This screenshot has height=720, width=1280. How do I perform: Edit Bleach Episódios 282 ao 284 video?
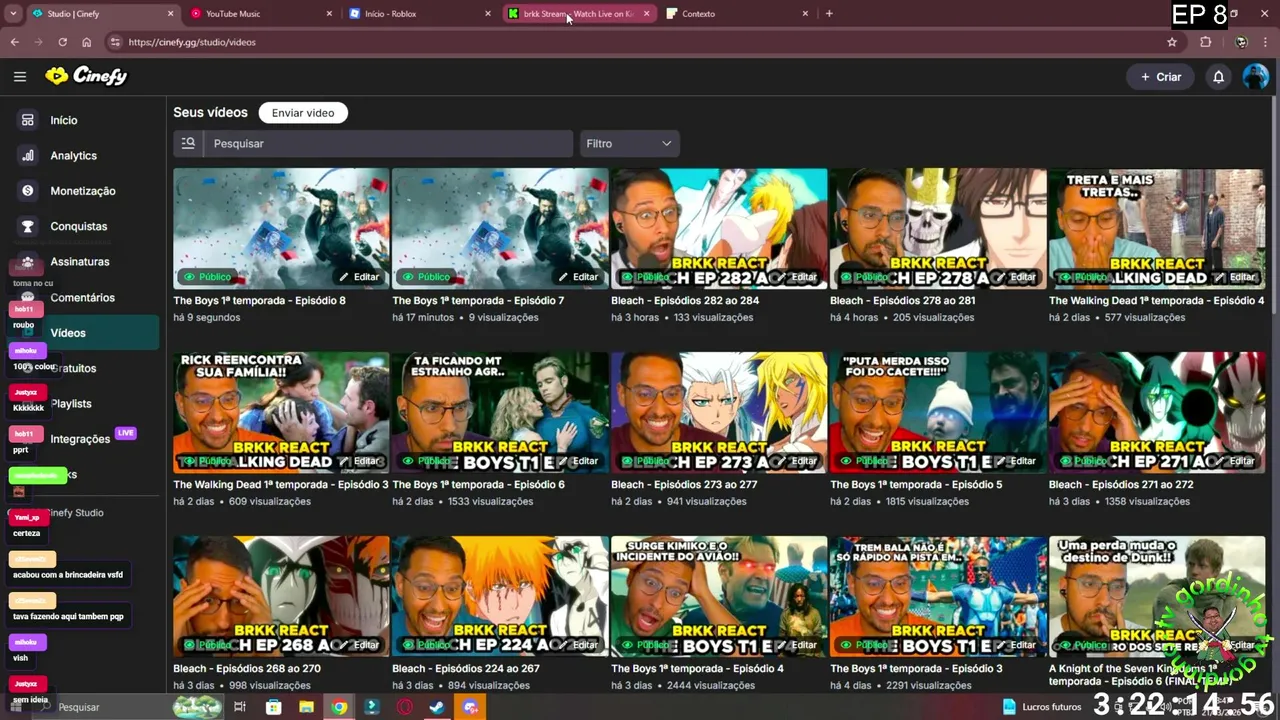click(797, 277)
